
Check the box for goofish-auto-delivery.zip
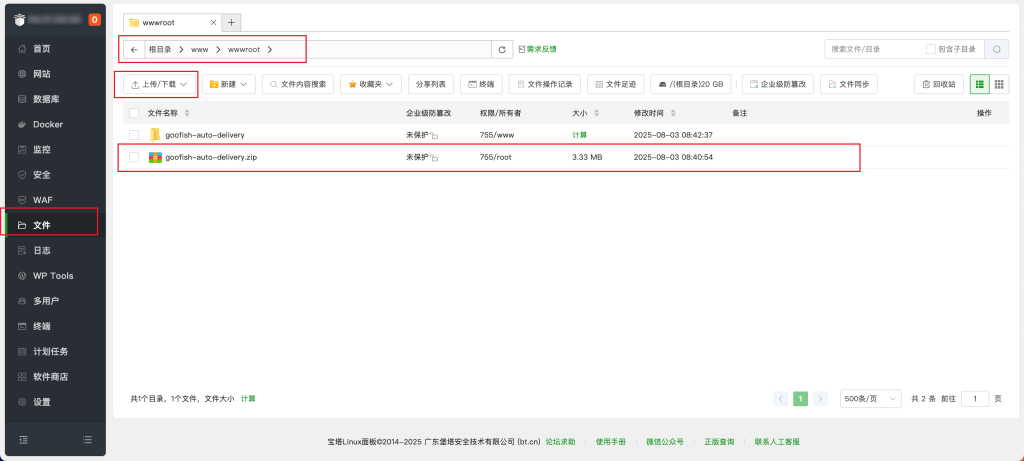[x=134, y=158]
